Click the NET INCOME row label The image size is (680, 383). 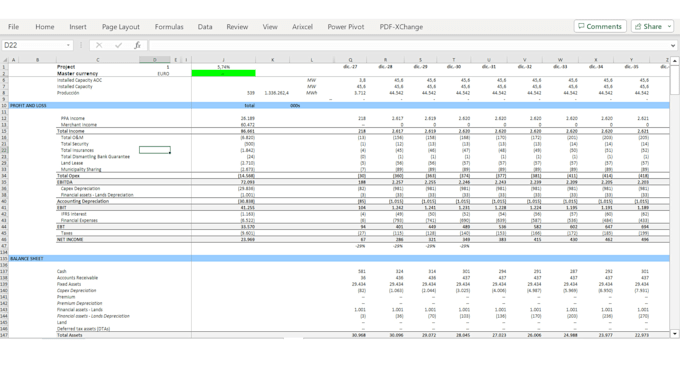pos(70,239)
